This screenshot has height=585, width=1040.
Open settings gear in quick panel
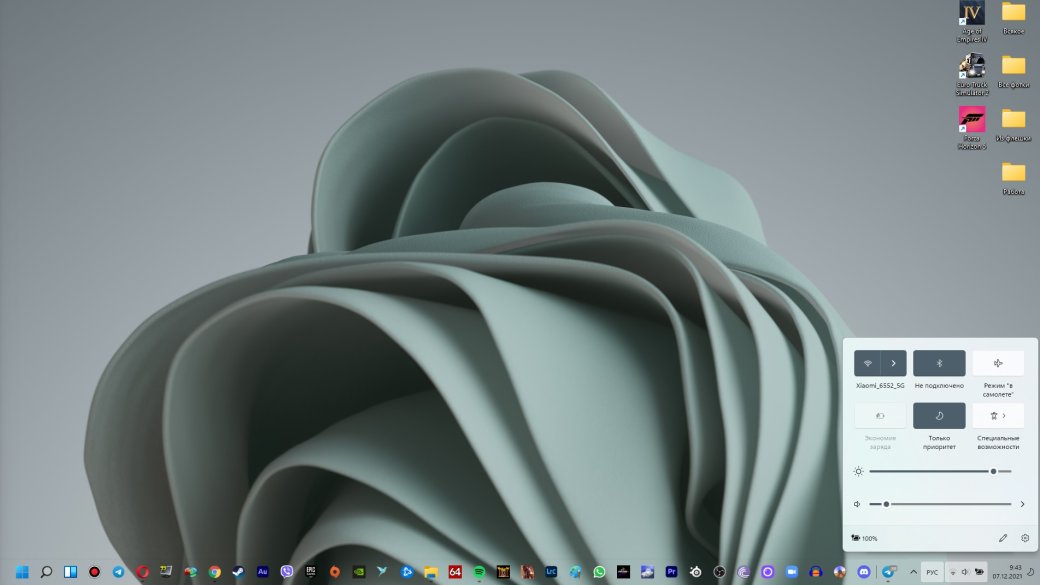(1025, 538)
